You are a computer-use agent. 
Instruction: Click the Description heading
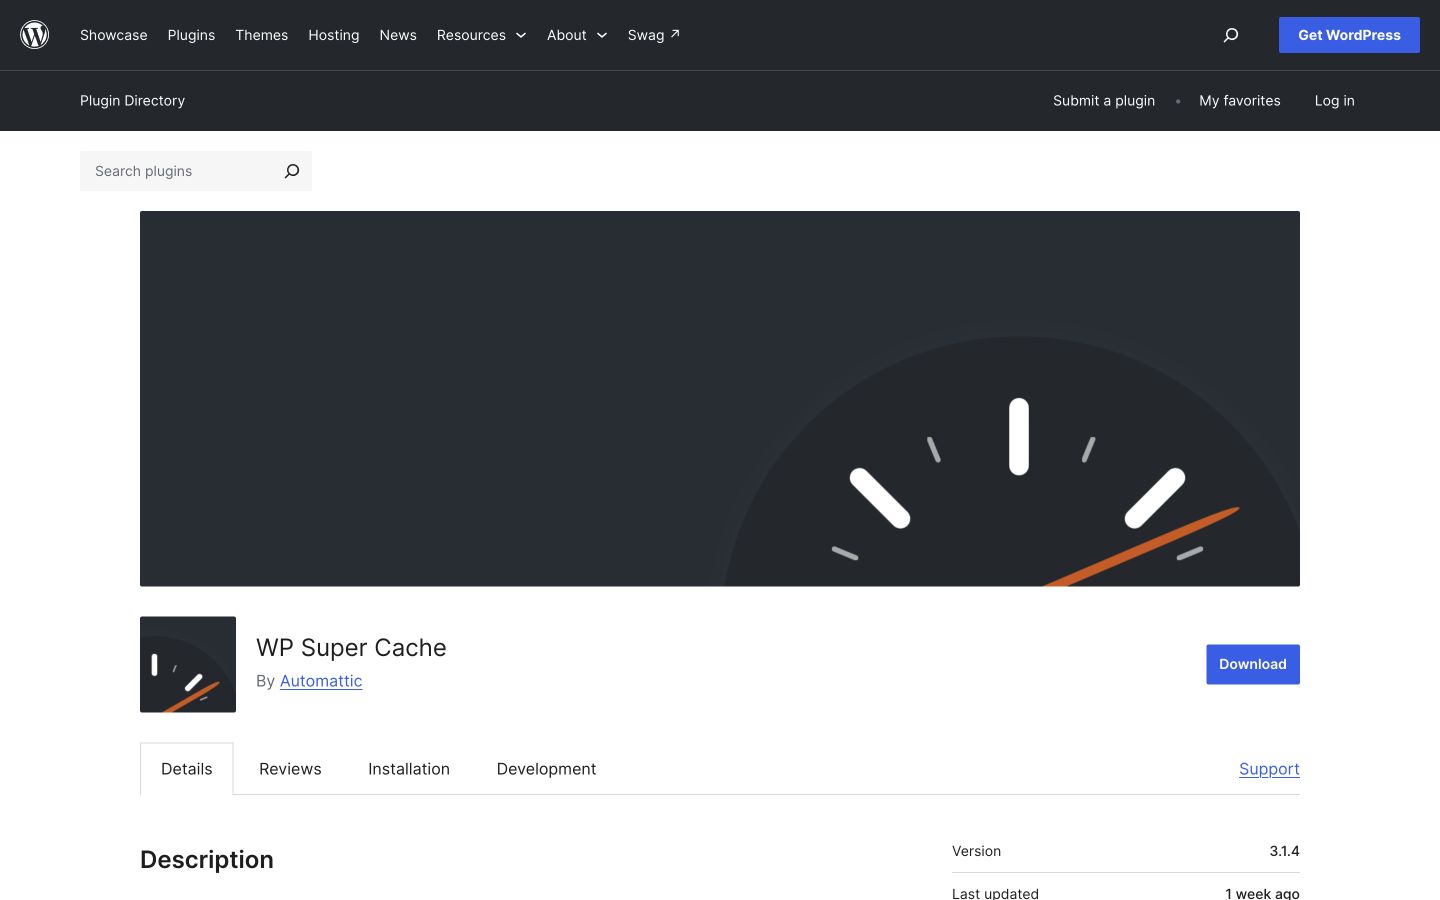click(207, 860)
